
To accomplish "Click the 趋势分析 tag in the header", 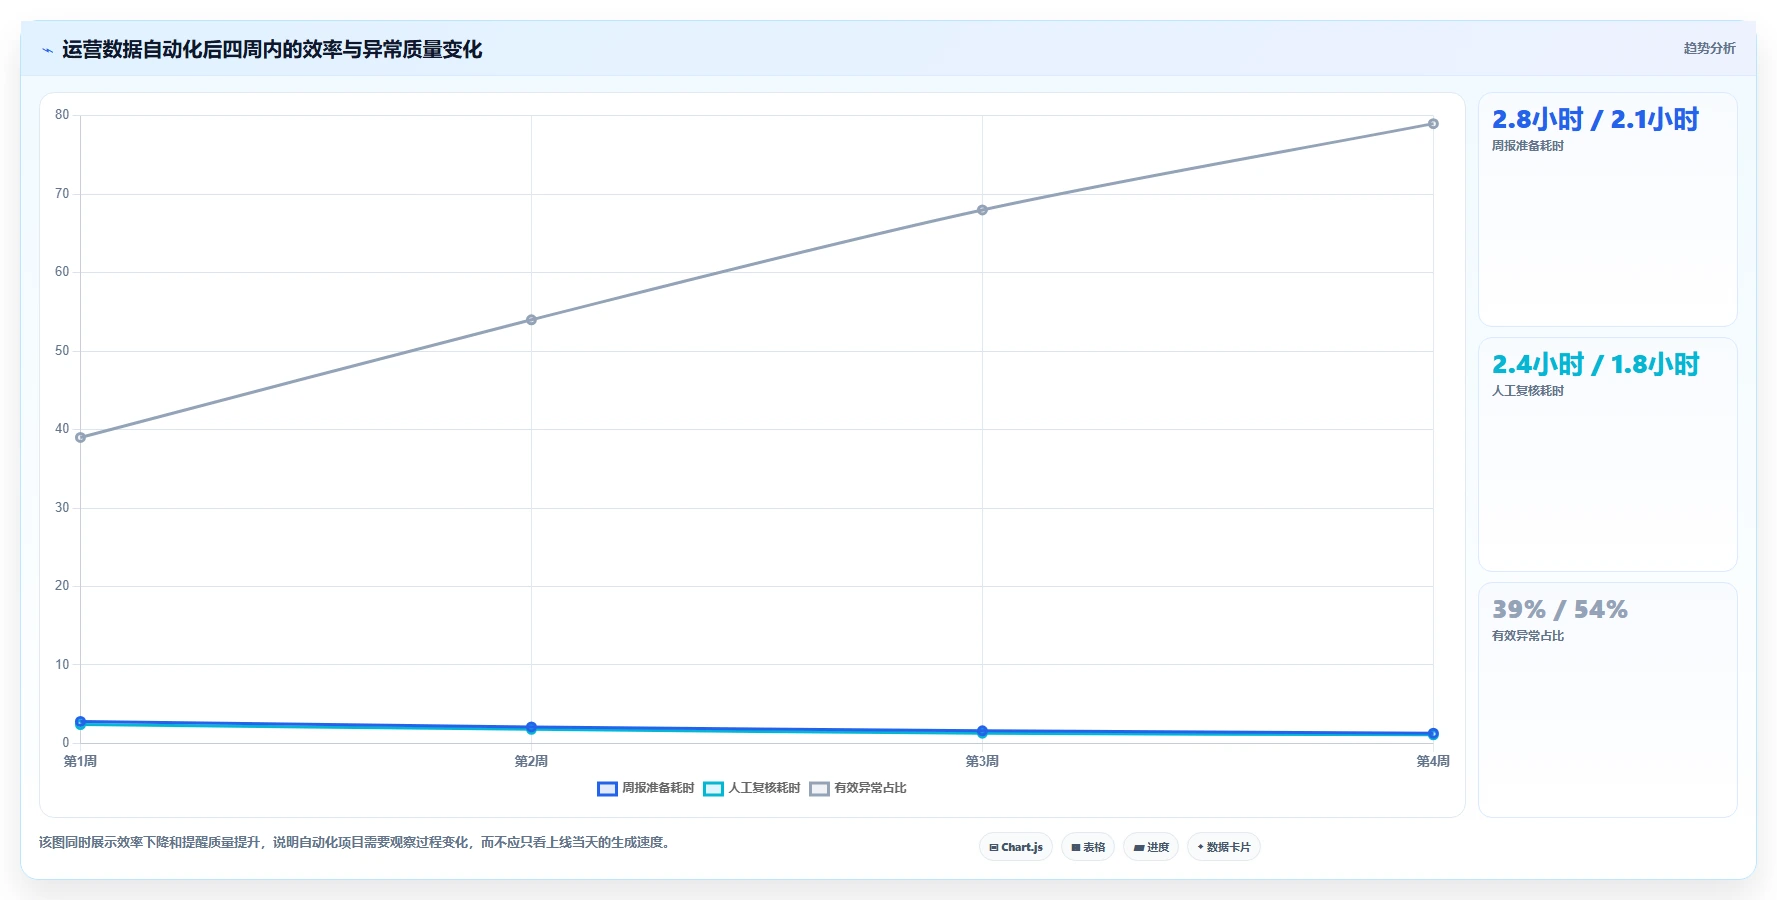I will point(1709,48).
